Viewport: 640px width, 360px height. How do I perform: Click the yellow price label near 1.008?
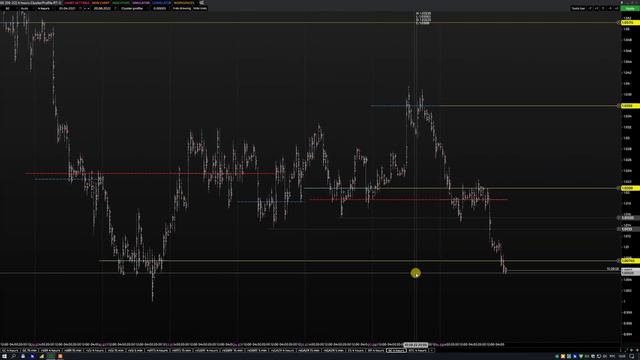(x=630, y=260)
